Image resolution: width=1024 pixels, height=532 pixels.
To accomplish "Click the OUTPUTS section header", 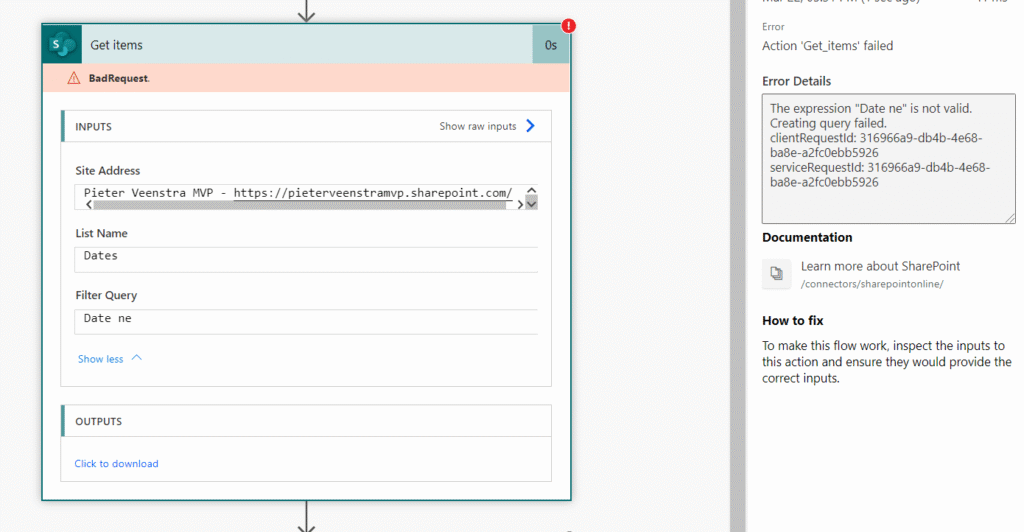I will click(306, 421).
